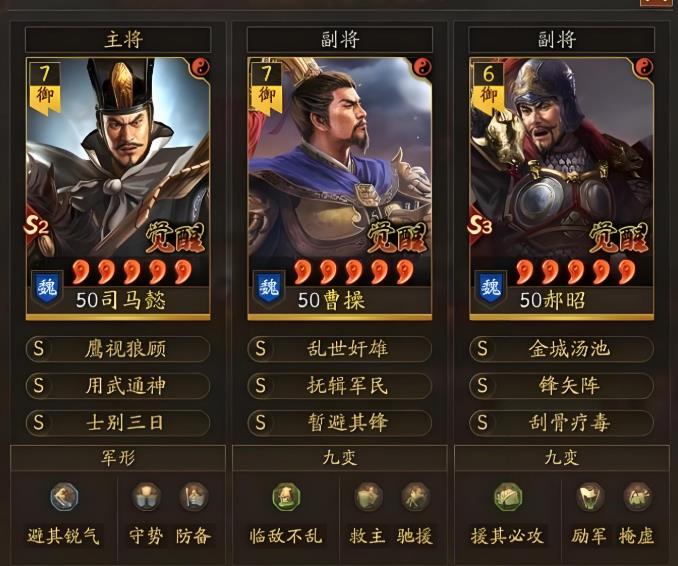Image resolution: width=678 pixels, height=566 pixels.
Task: Open the 士别三日 skill slot
Action: [x=118, y=422]
